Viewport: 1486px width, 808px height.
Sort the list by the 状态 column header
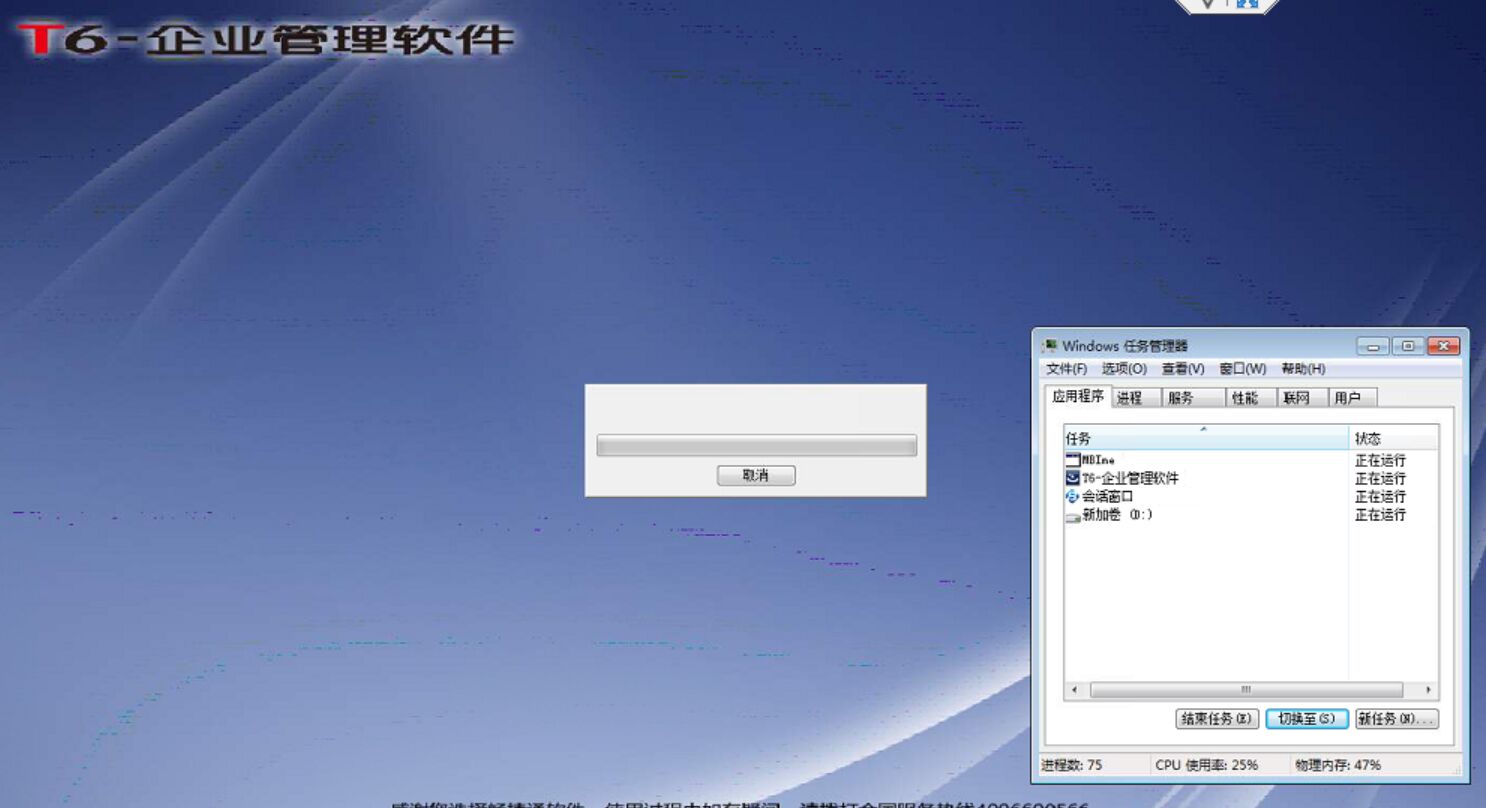1394,438
